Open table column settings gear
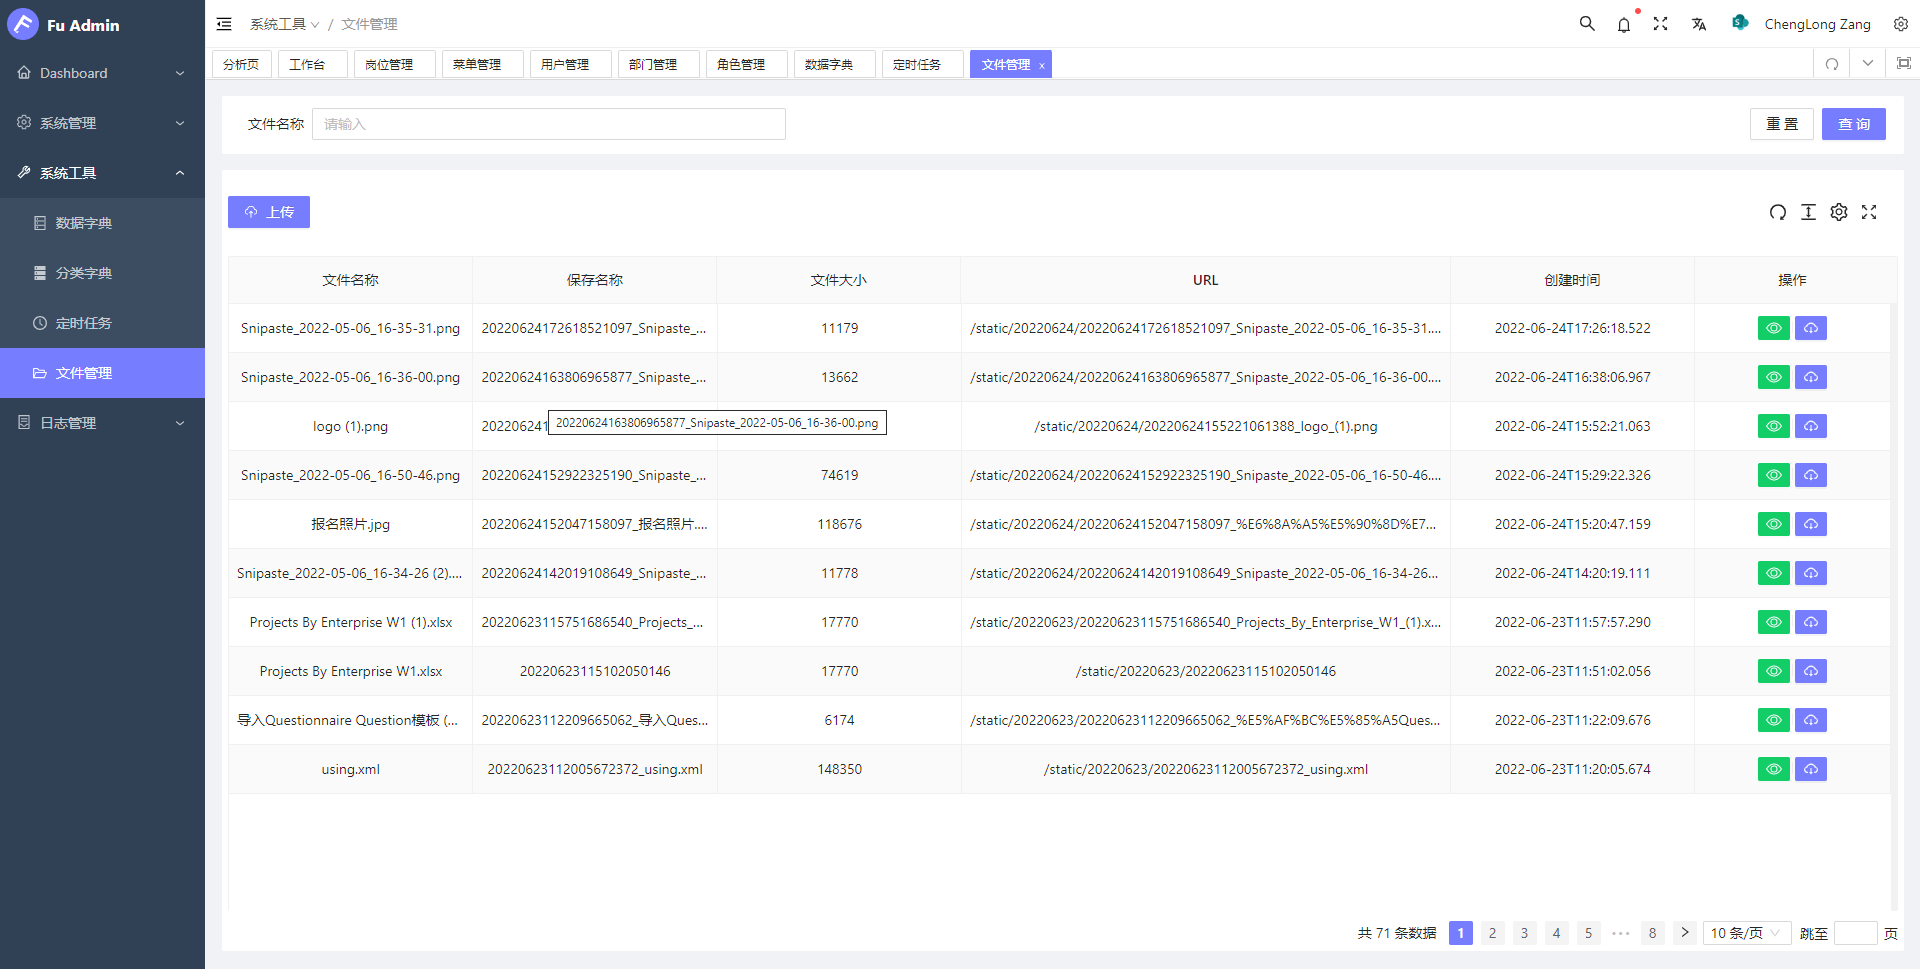This screenshot has width=1920, height=969. click(x=1839, y=212)
